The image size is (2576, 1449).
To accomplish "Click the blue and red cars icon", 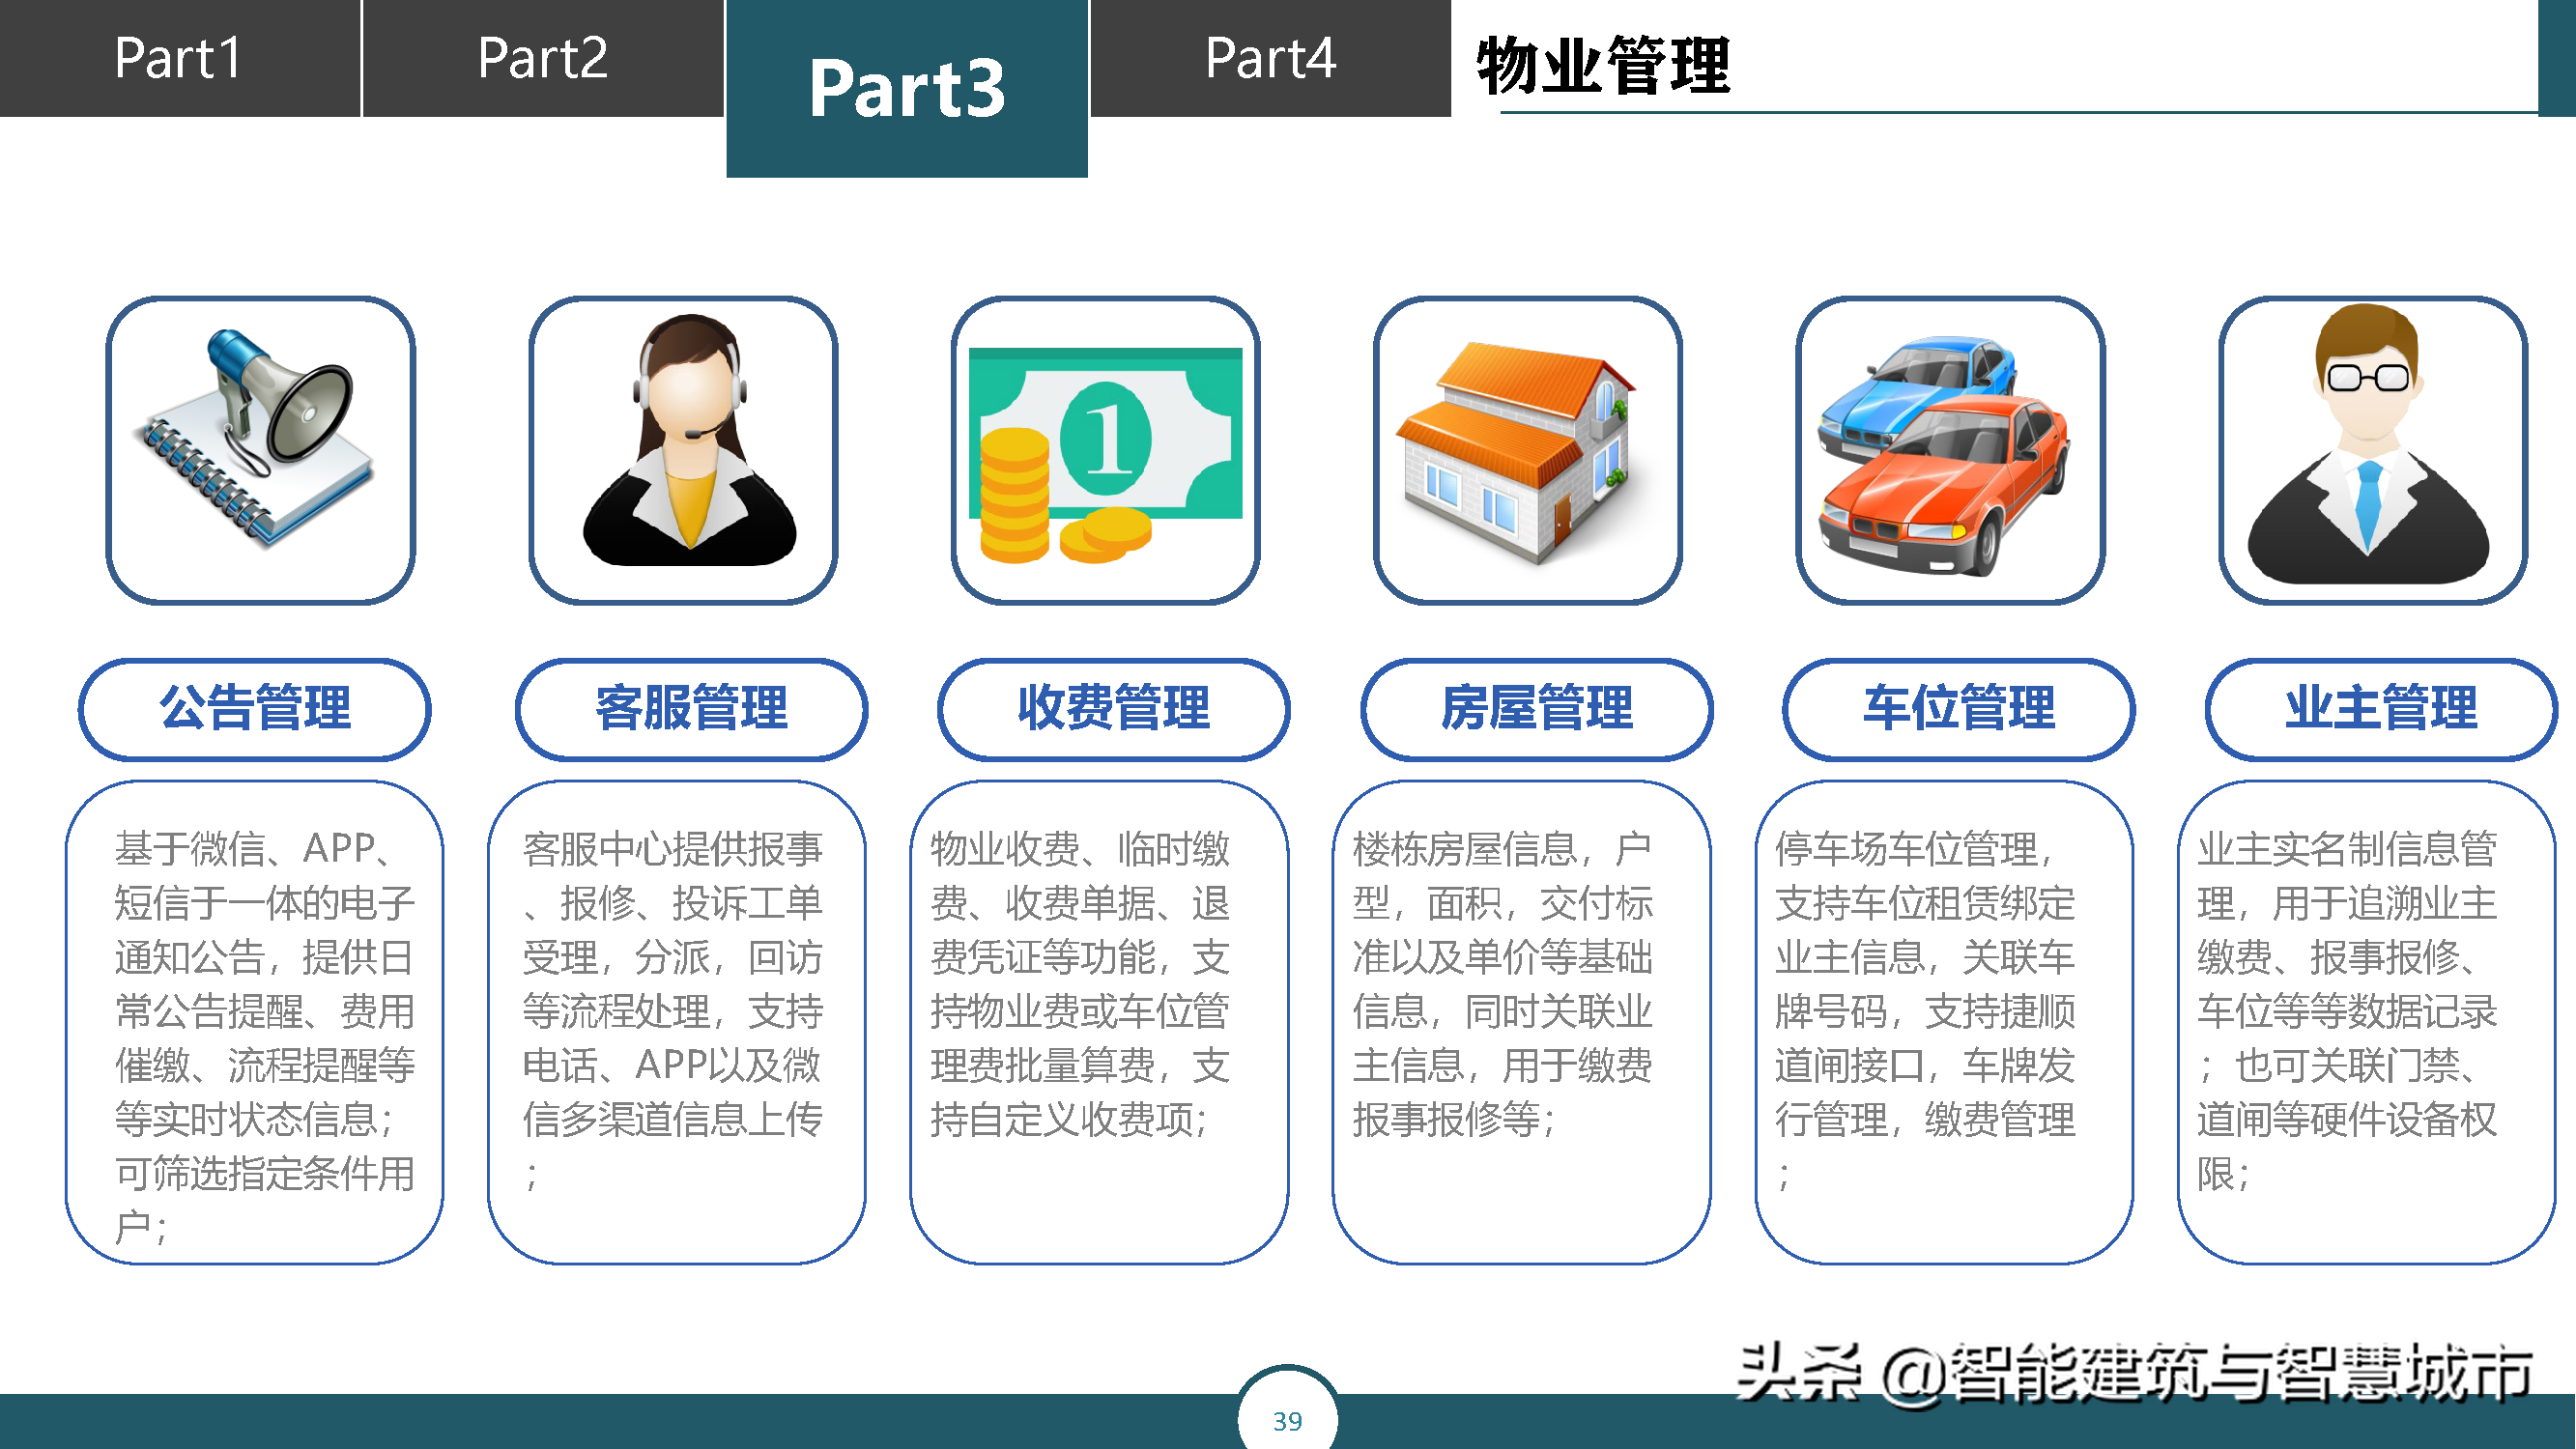I will [1951, 450].
